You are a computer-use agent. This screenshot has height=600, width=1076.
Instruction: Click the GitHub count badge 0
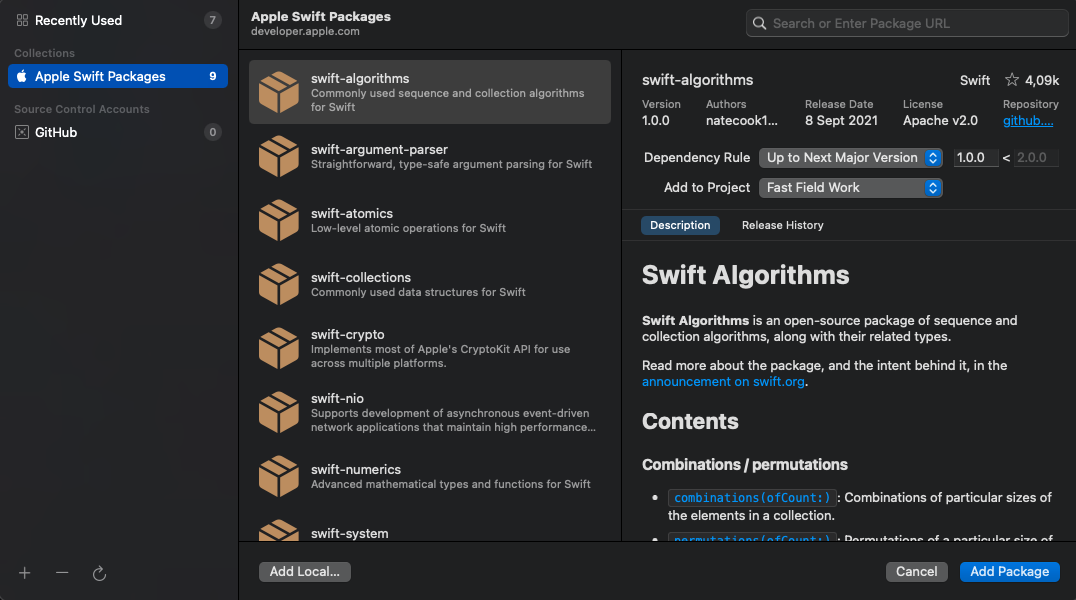click(213, 132)
